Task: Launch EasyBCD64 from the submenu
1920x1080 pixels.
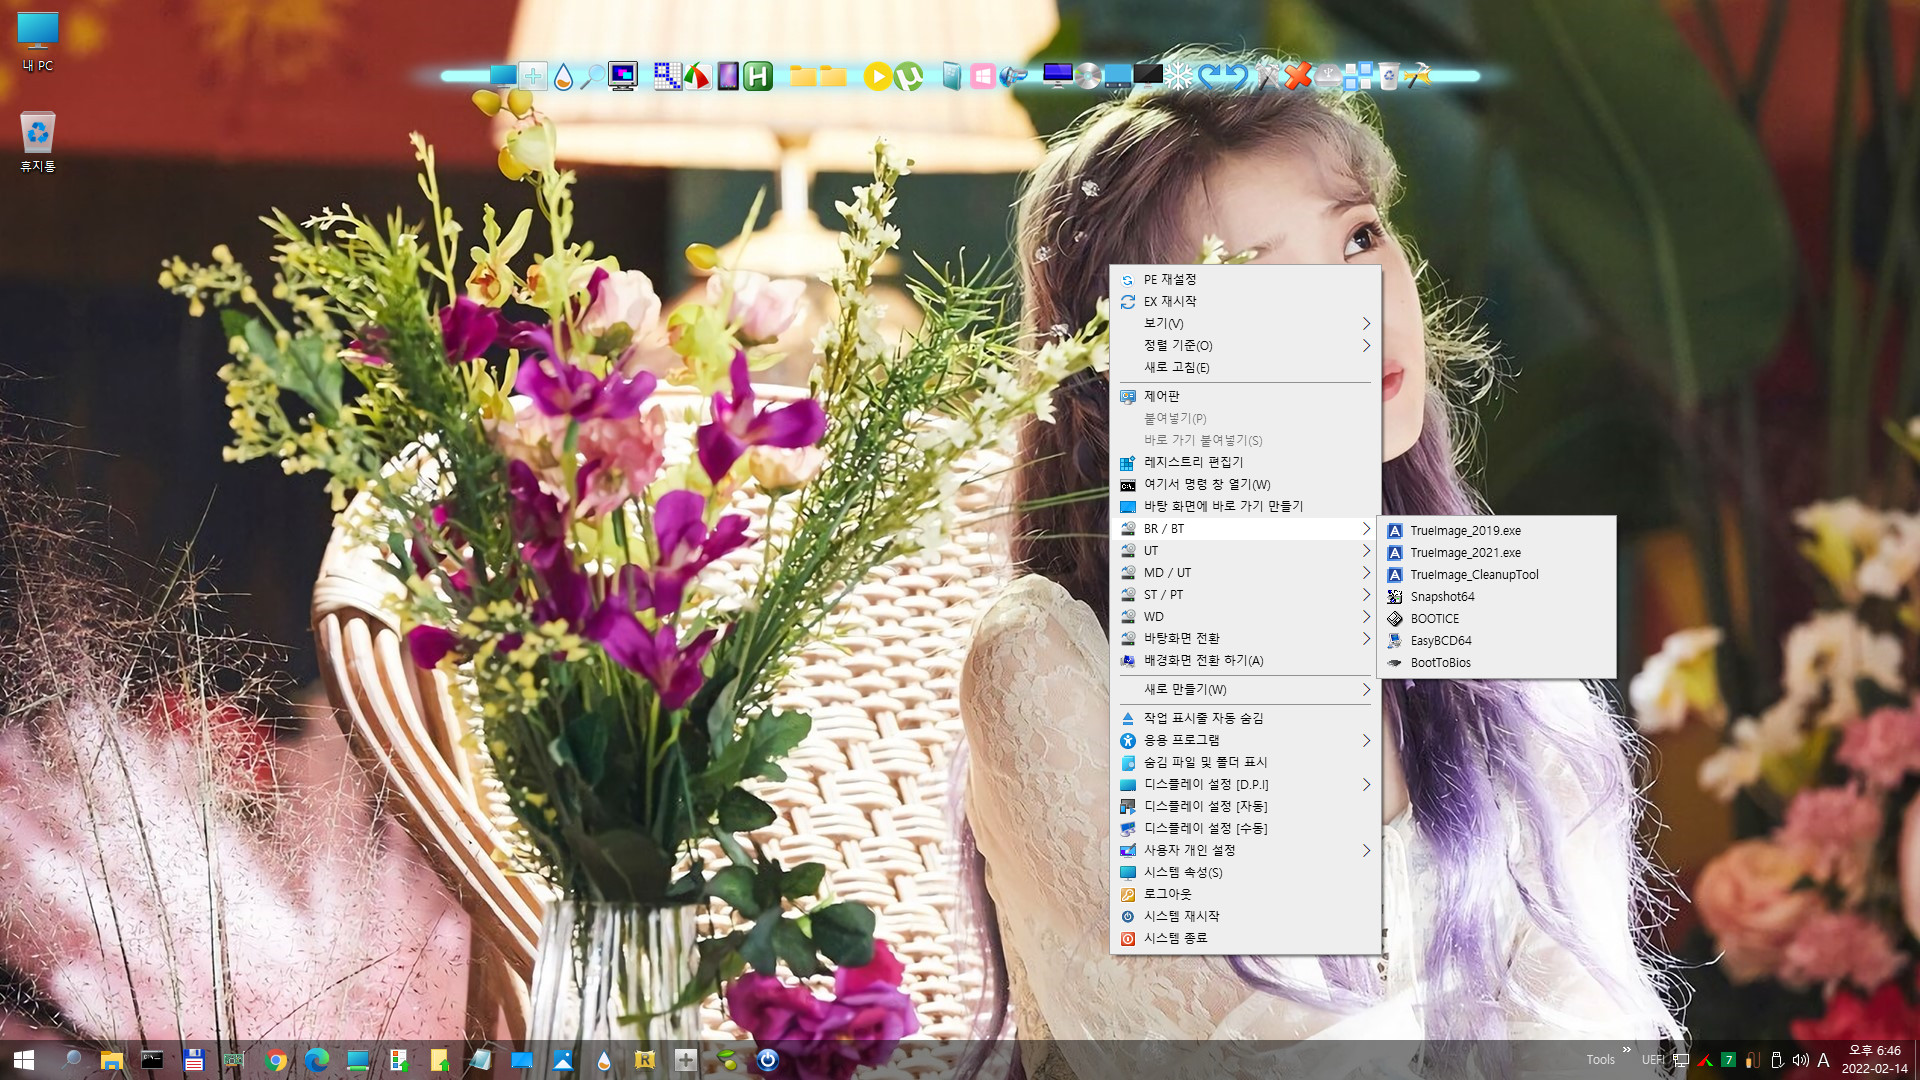Action: click(1496, 641)
